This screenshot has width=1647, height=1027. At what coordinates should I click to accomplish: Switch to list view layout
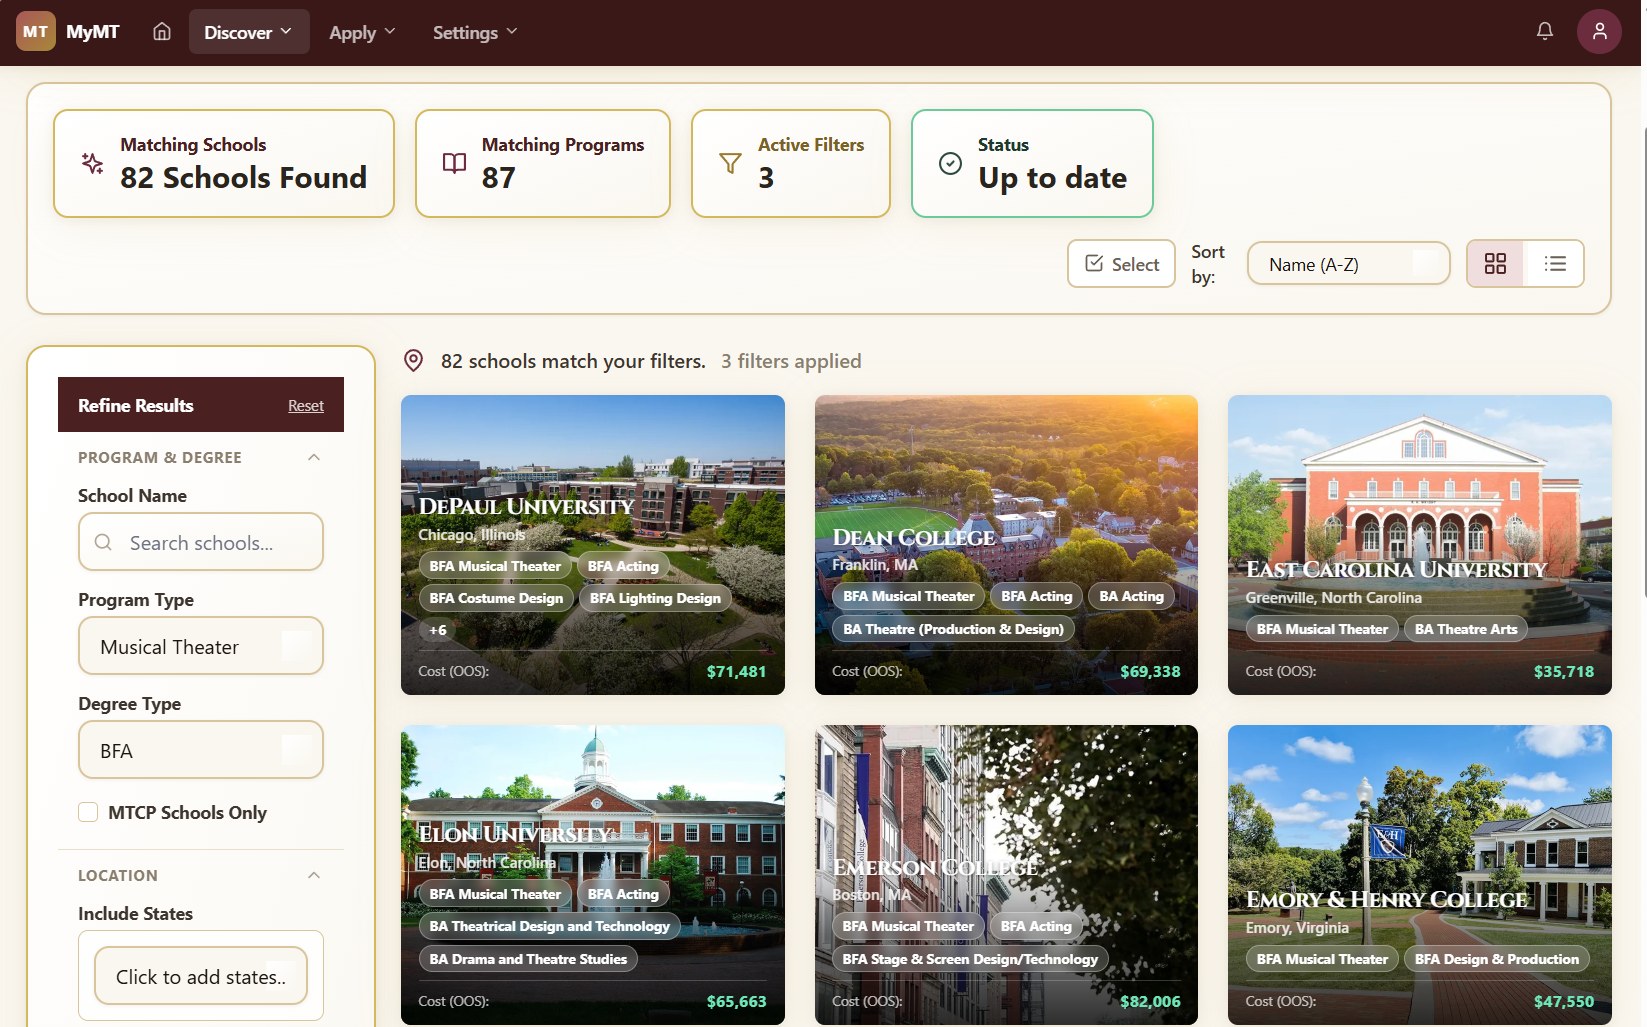pos(1555,264)
